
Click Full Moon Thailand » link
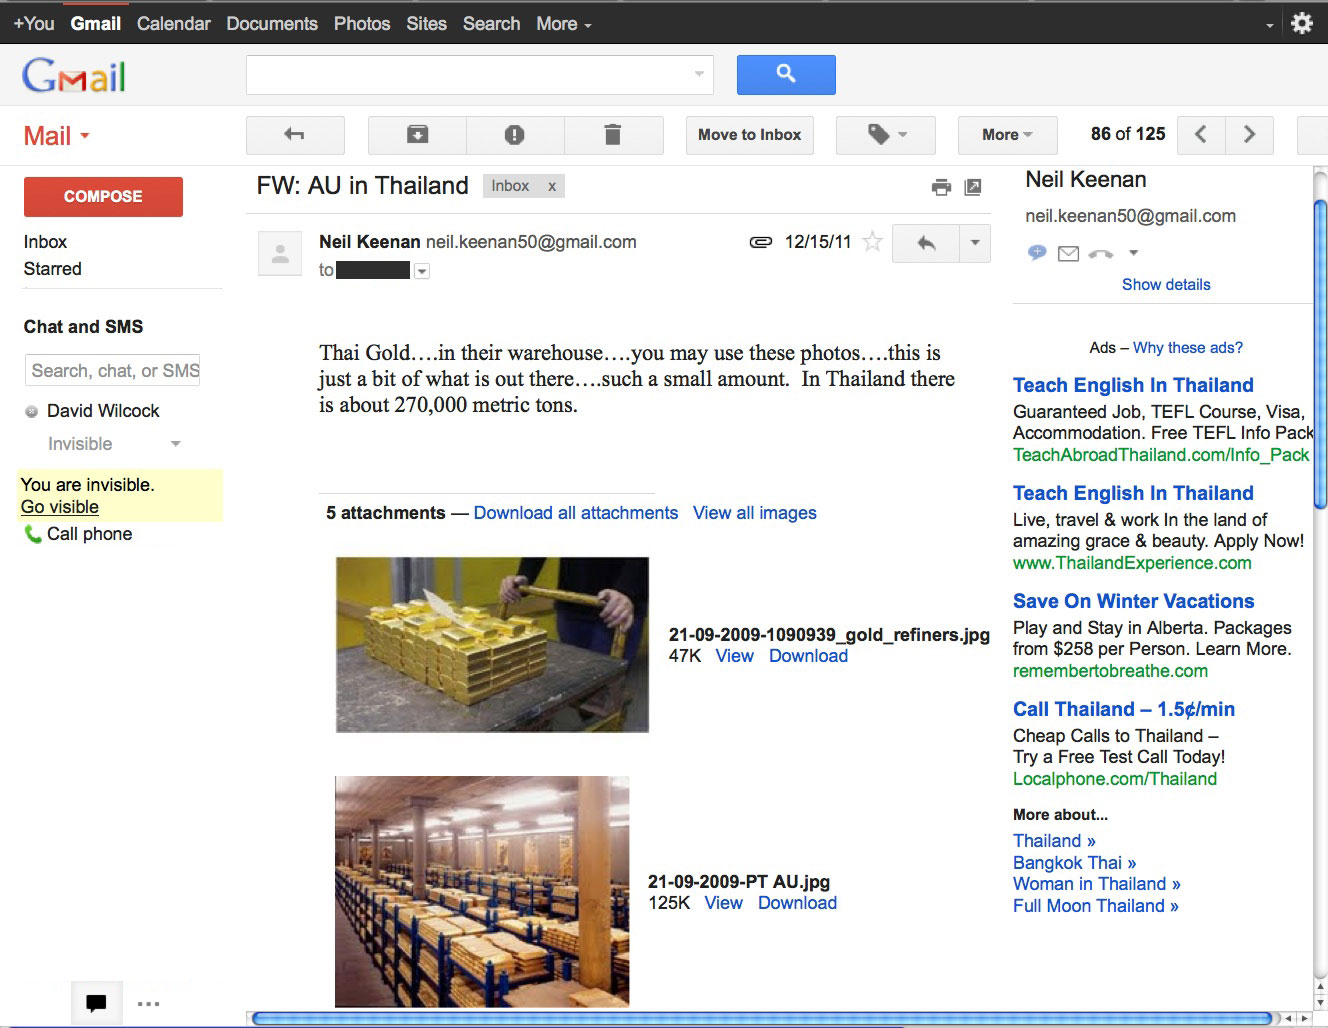1096,906
